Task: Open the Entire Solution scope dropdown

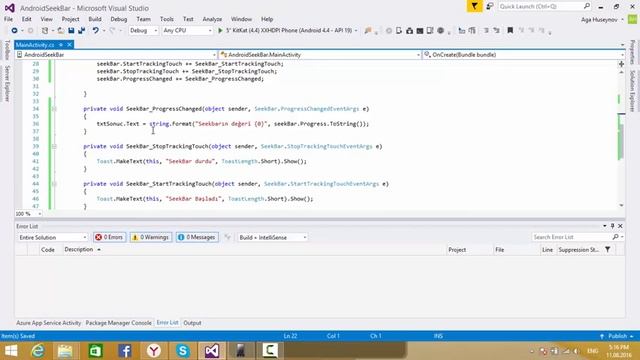Action: [x=53, y=238]
